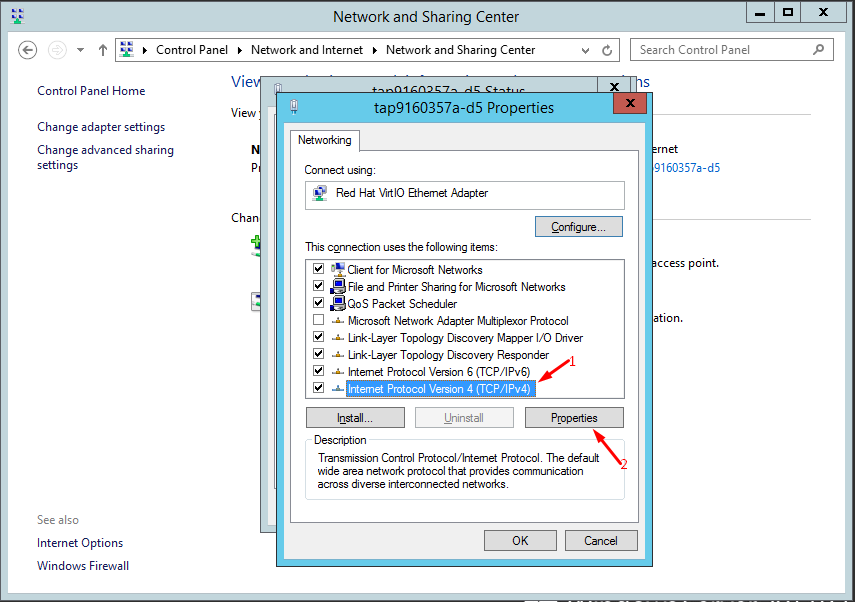
Task: Close the tap9160357a-d5 Properties dialog
Action: pyautogui.click(x=630, y=103)
